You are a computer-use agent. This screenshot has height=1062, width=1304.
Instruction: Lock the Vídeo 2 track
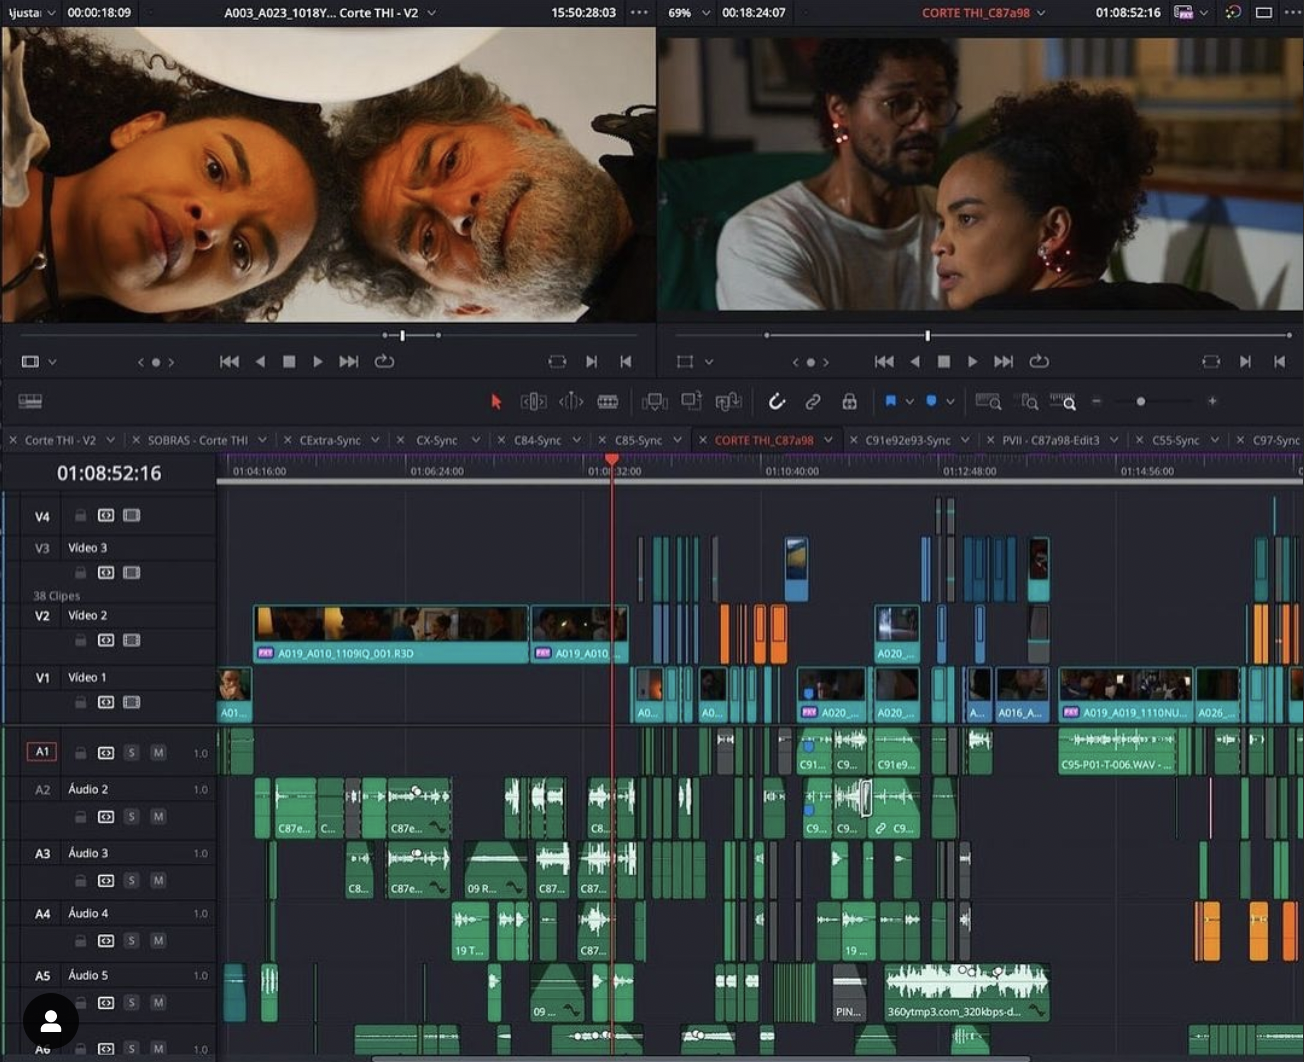click(80, 640)
